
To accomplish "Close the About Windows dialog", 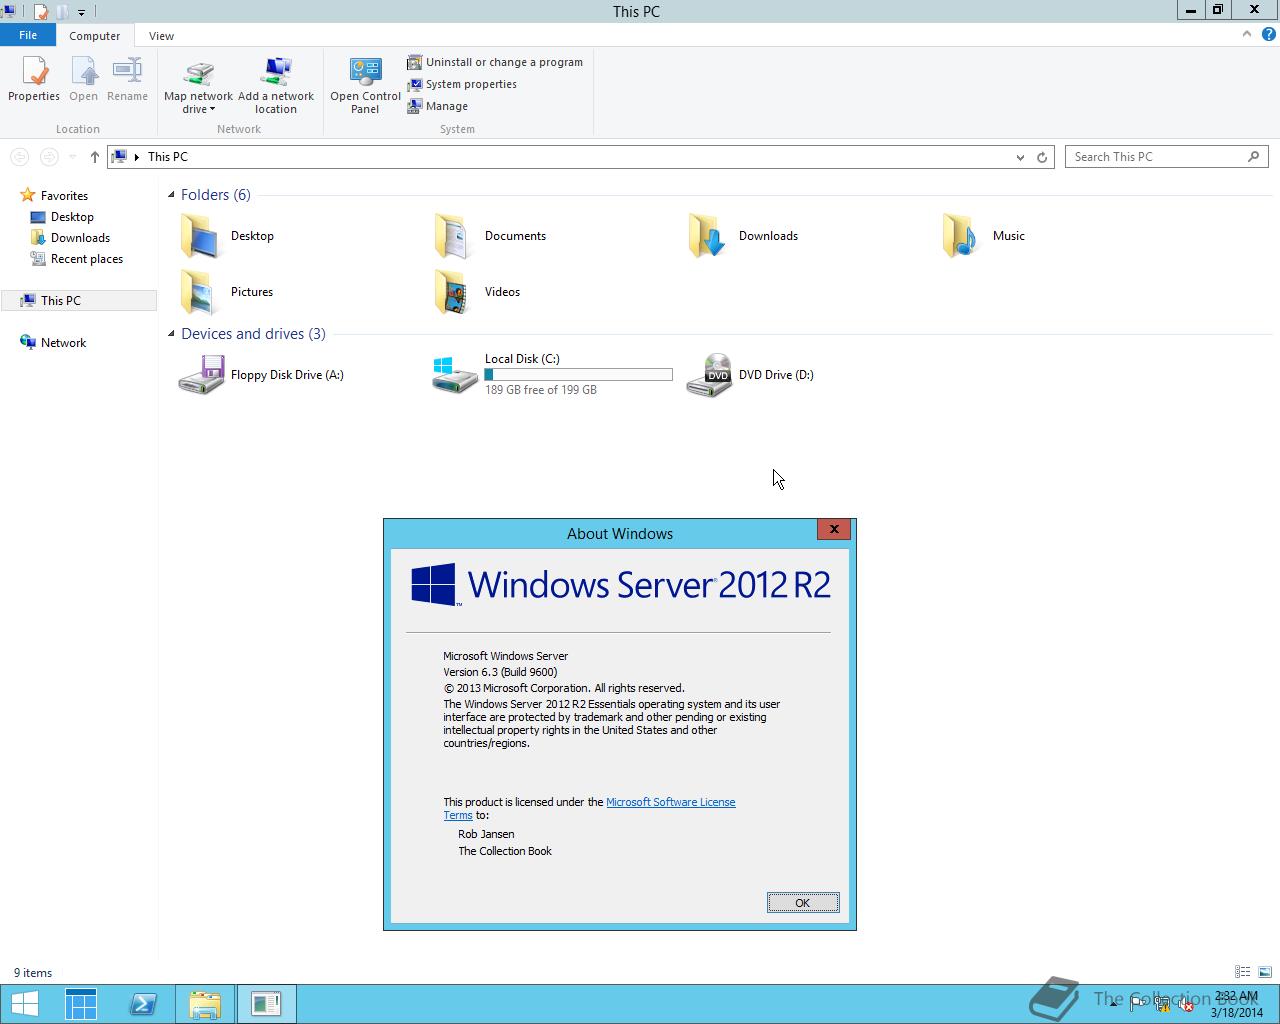I will (834, 529).
